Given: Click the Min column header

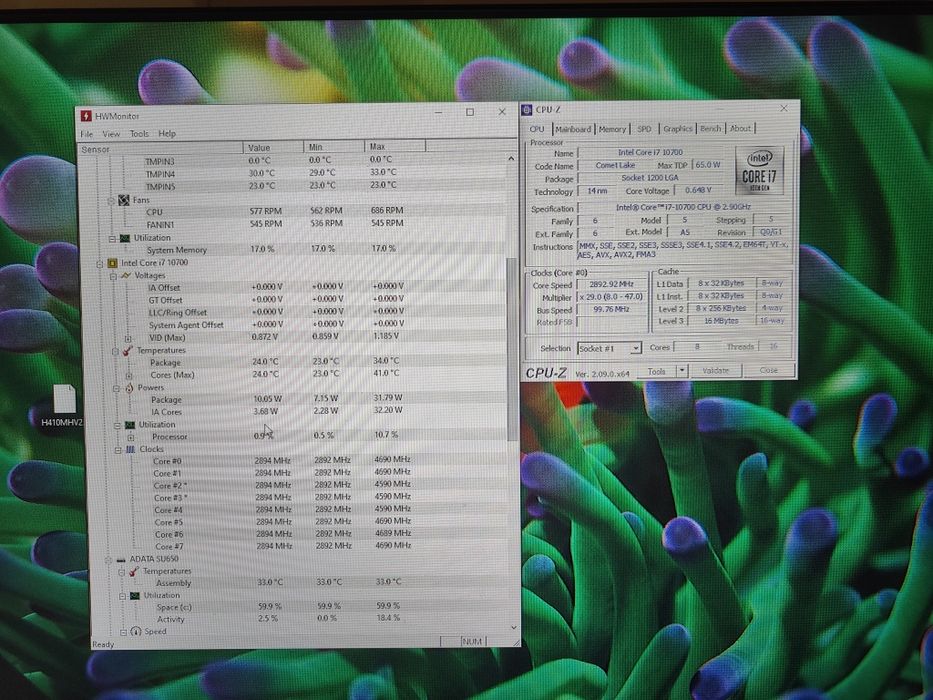Looking at the screenshot, I should tap(334, 147).
